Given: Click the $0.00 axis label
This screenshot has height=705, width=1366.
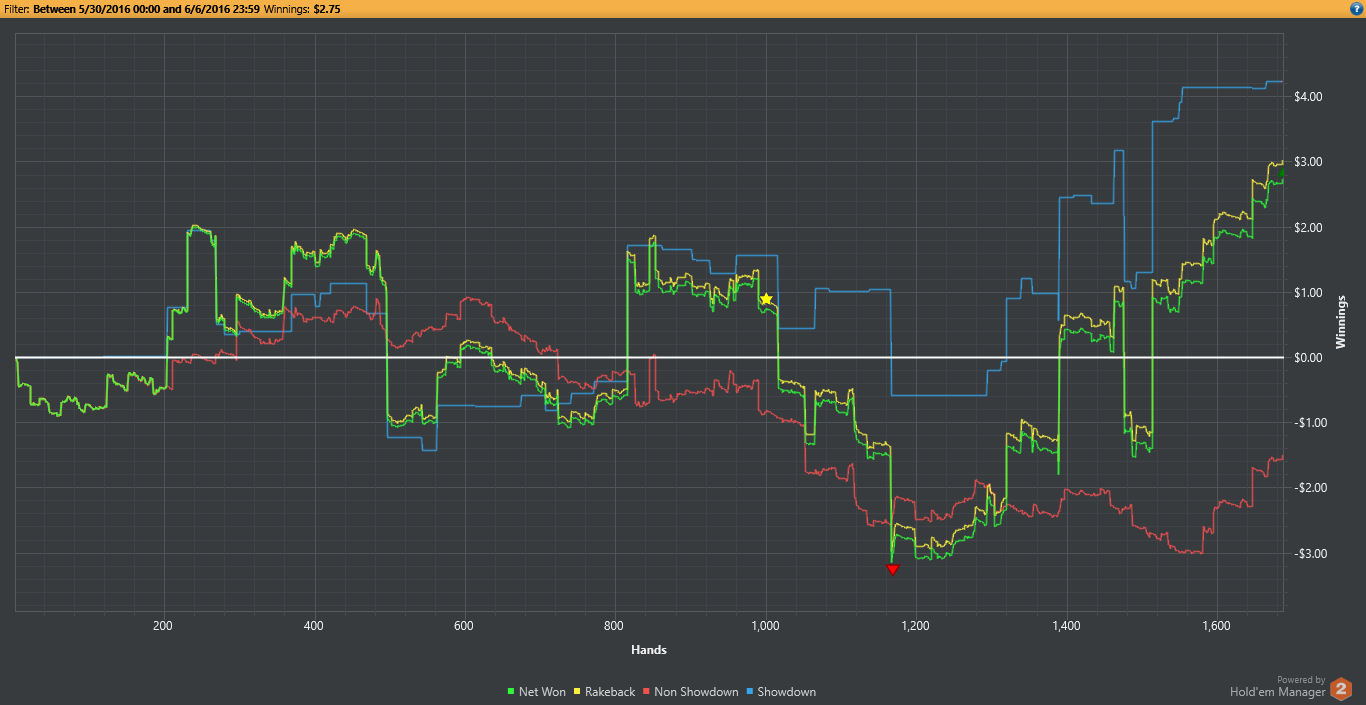Looking at the screenshot, I should [1308, 358].
